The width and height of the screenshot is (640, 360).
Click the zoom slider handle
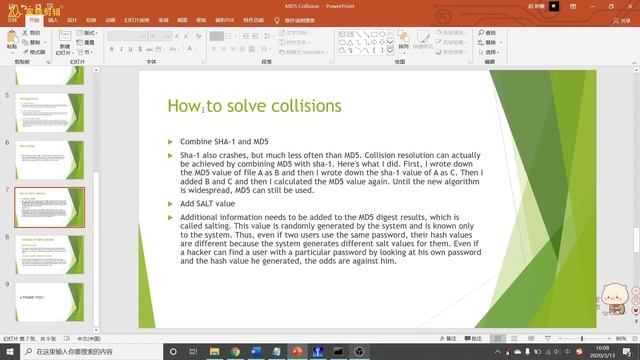[x=582, y=339]
